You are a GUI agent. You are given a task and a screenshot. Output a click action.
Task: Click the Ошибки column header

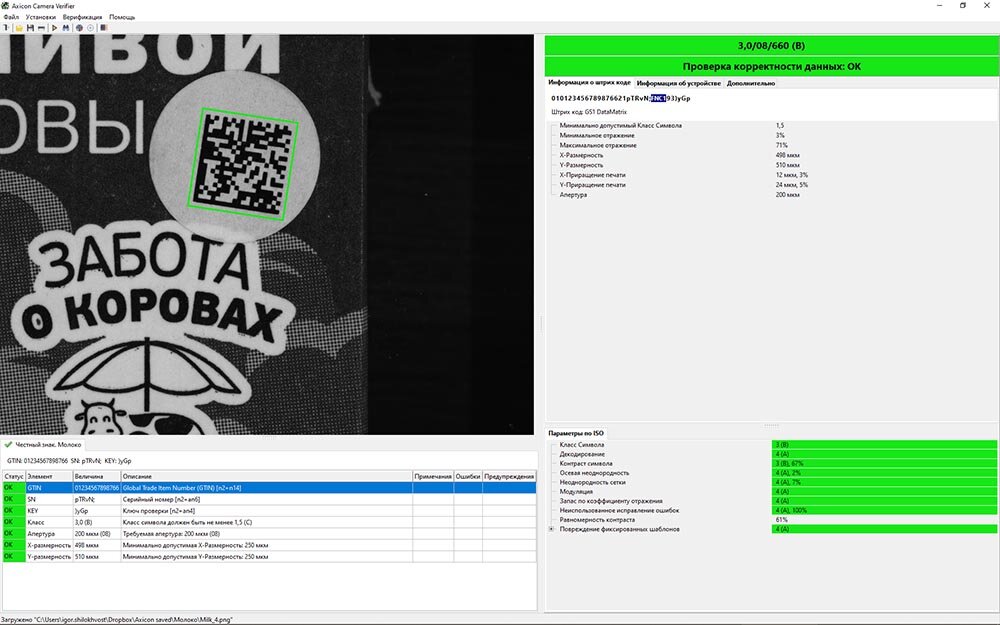click(x=468, y=476)
